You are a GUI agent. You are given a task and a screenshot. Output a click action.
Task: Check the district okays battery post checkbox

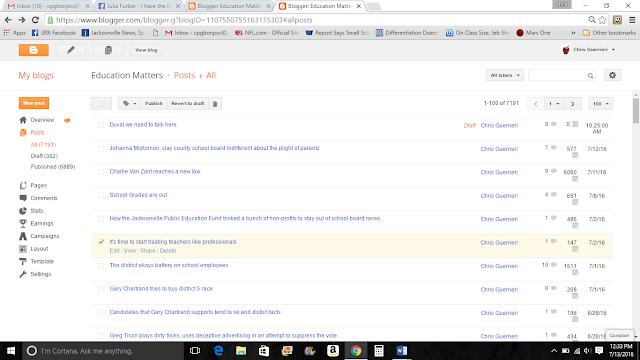click(x=101, y=266)
